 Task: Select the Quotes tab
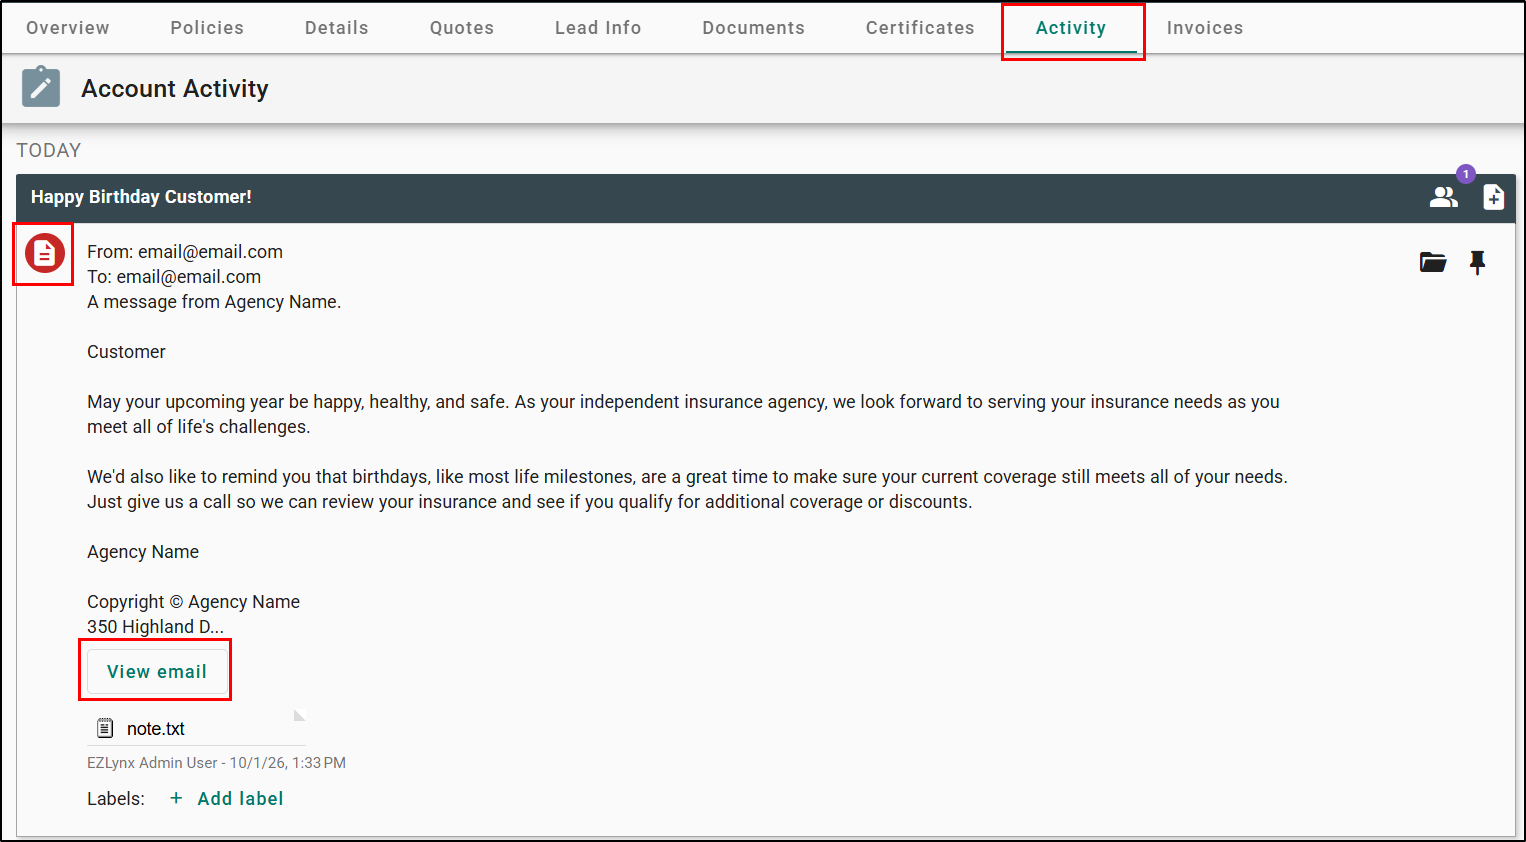pyautogui.click(x=462, y=28)
